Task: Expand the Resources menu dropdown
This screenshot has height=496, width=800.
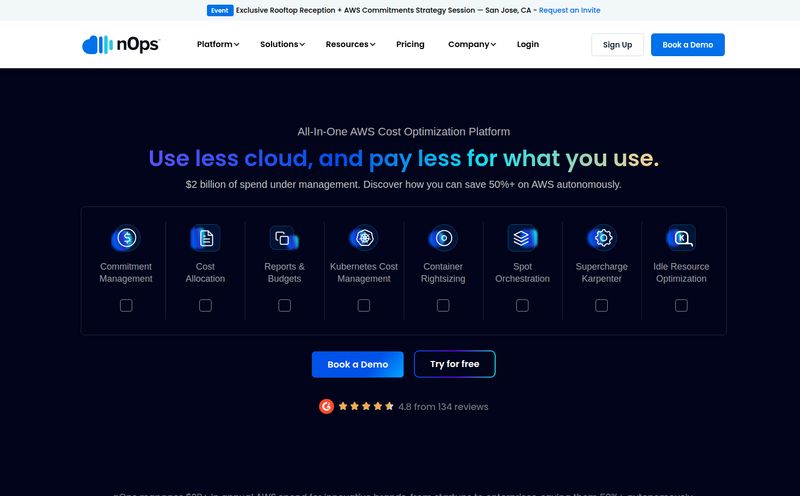Action: 350,44
